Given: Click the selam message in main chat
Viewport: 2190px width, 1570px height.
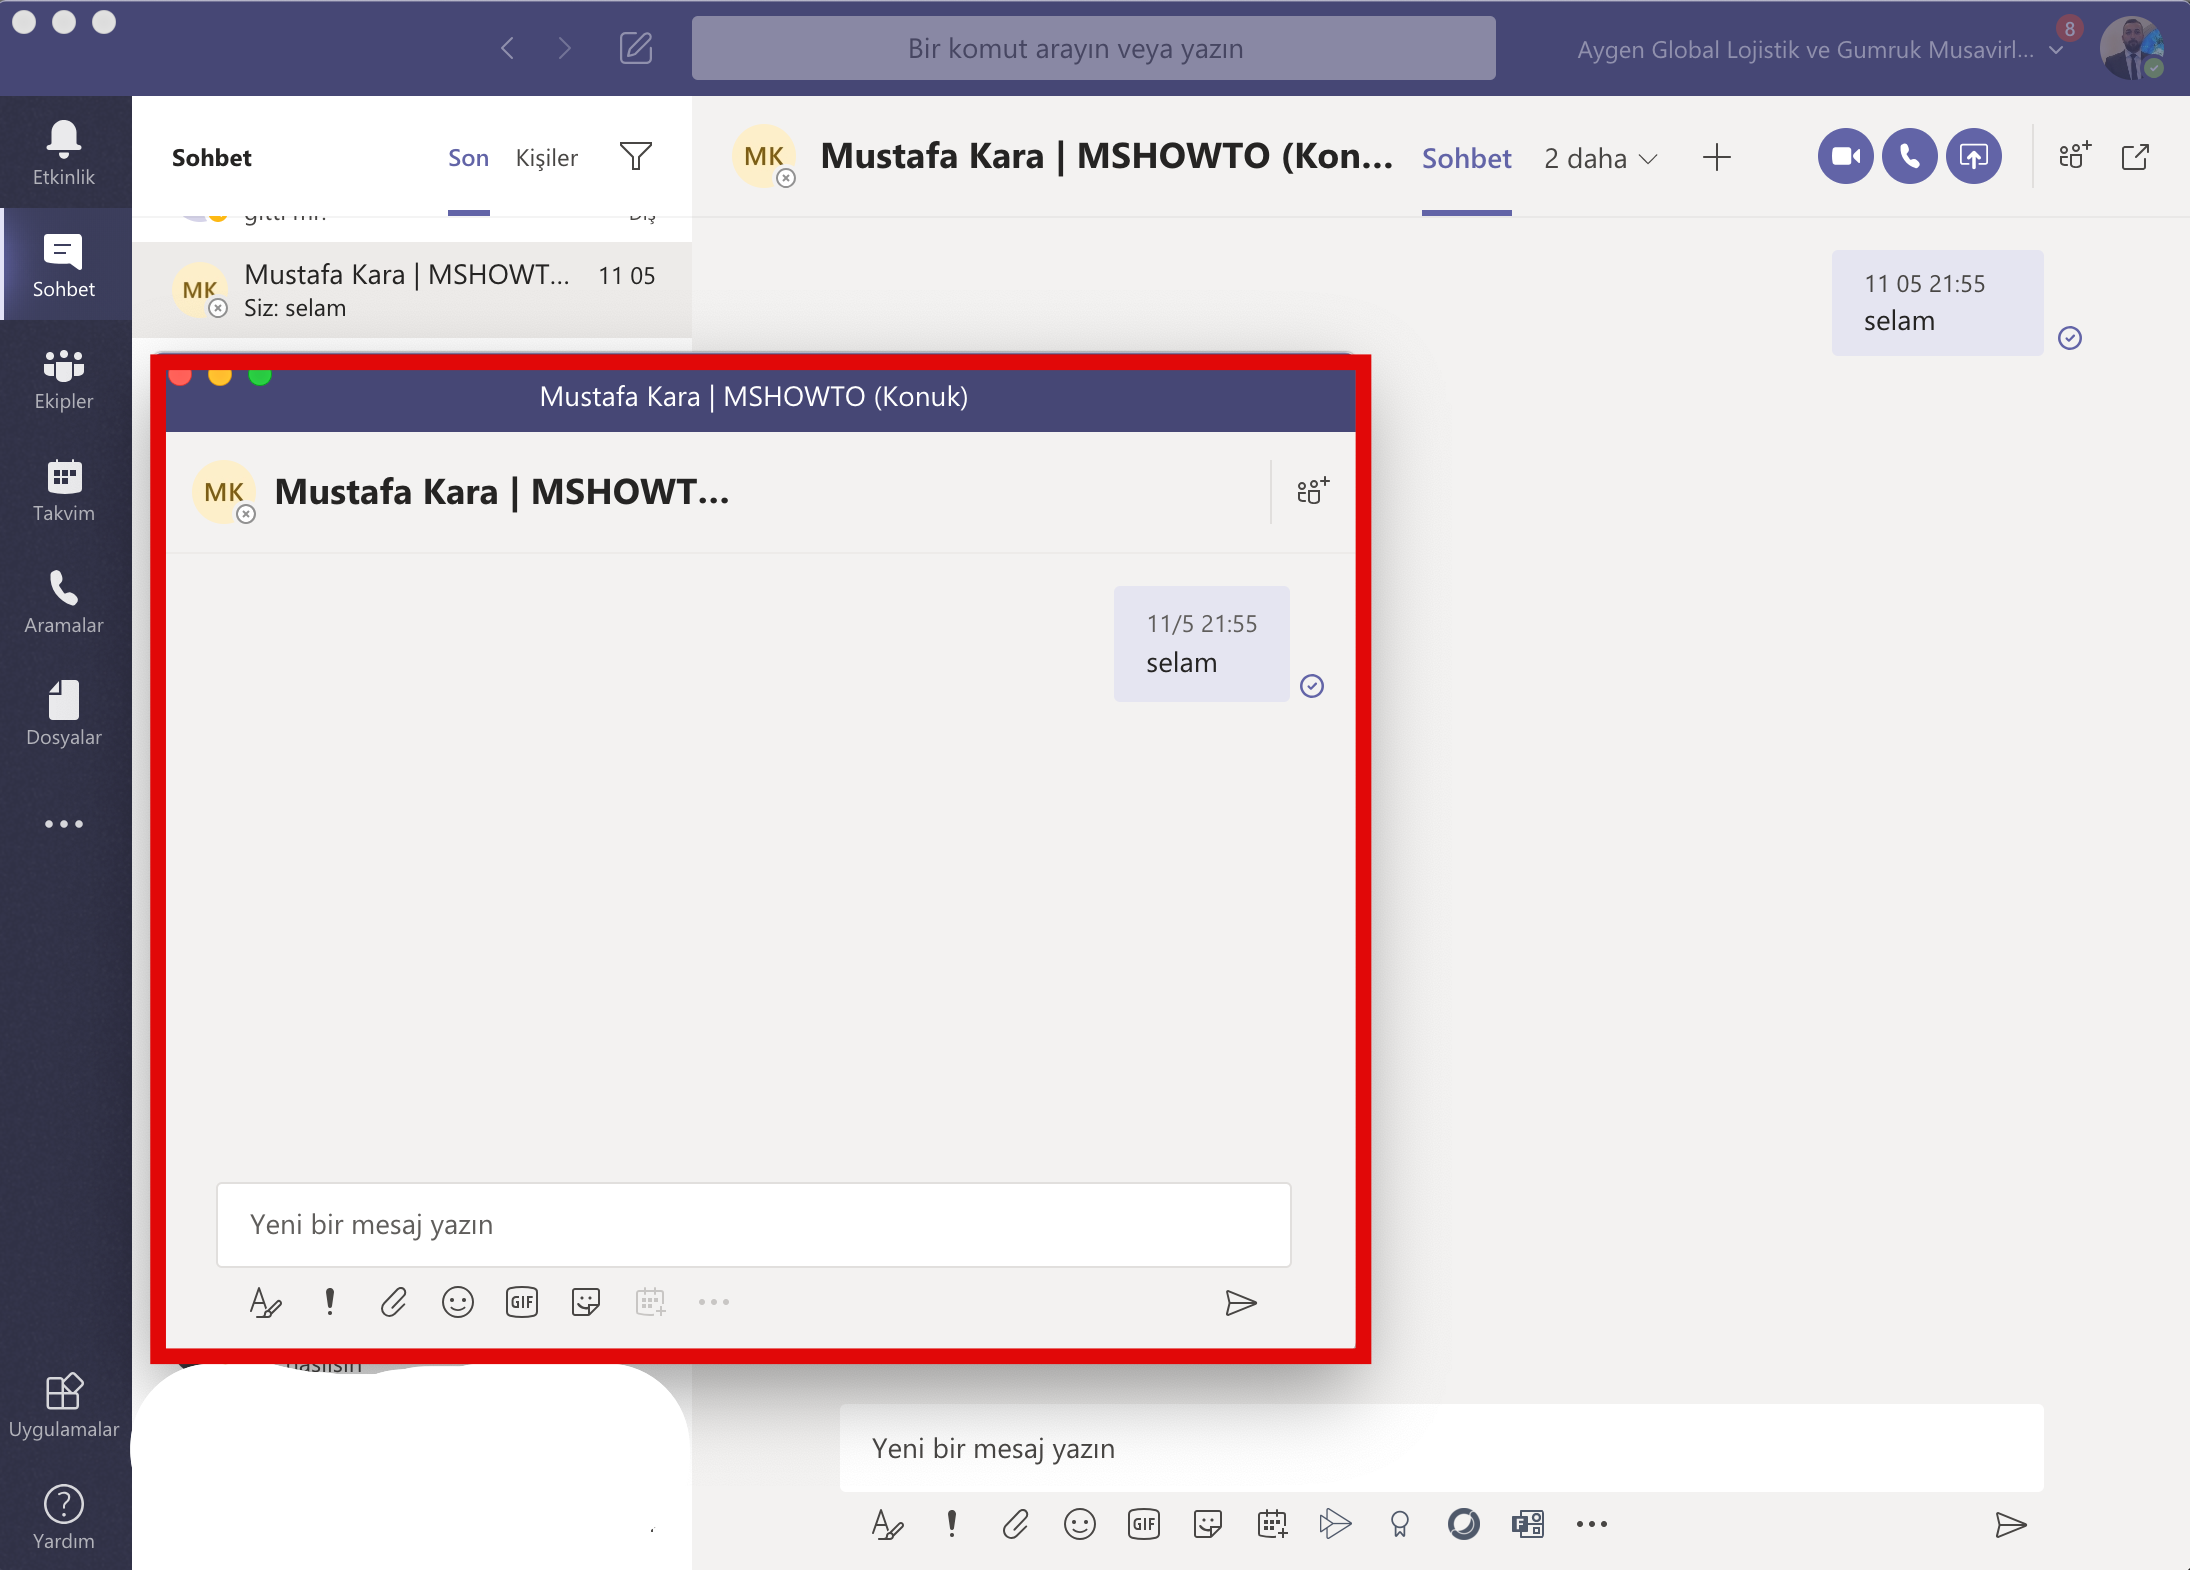Looking at the screenshot, I should pyautogui.click(x=1937, y=303).
